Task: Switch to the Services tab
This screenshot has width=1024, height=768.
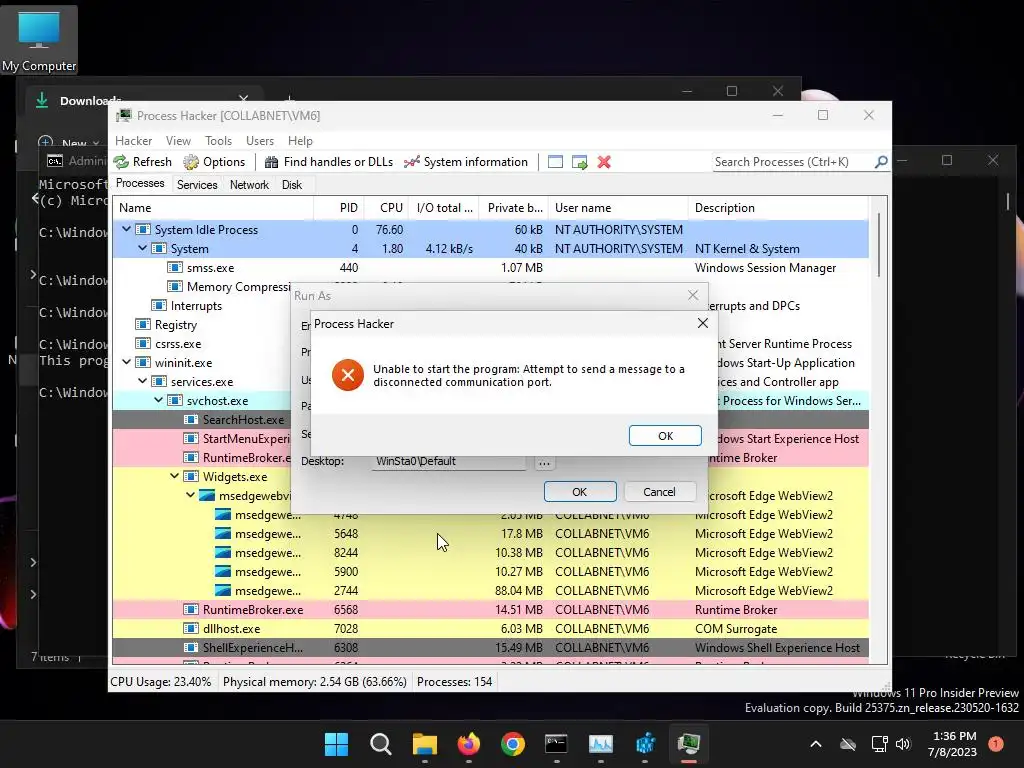Action: [197, 185]
